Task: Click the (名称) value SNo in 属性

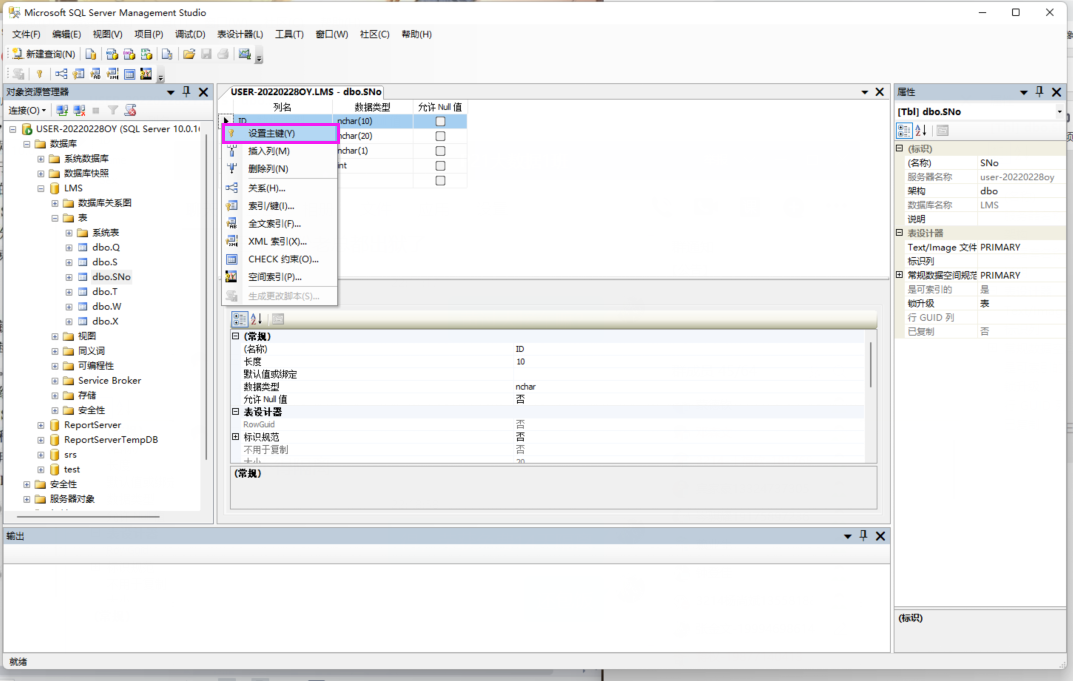Action: 1021,163
